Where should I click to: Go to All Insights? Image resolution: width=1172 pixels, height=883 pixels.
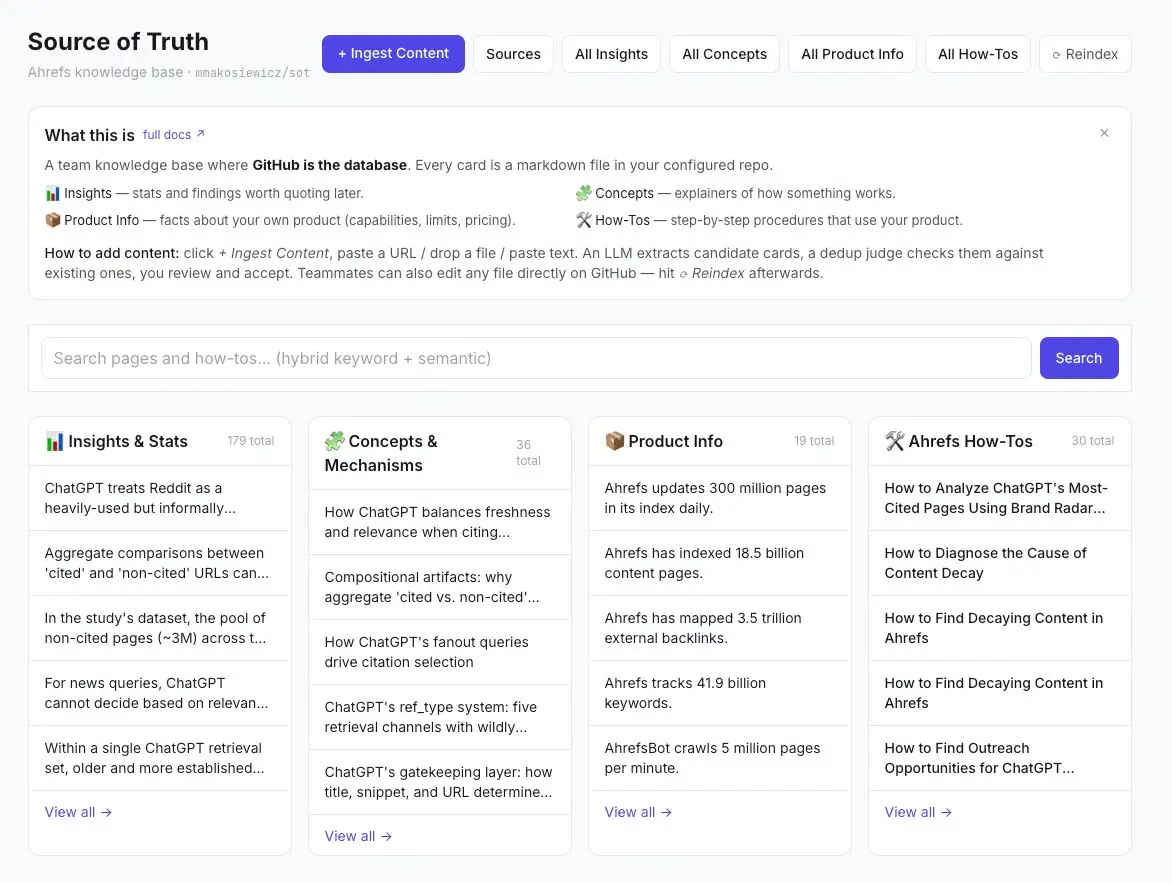(x=611, y=54)
